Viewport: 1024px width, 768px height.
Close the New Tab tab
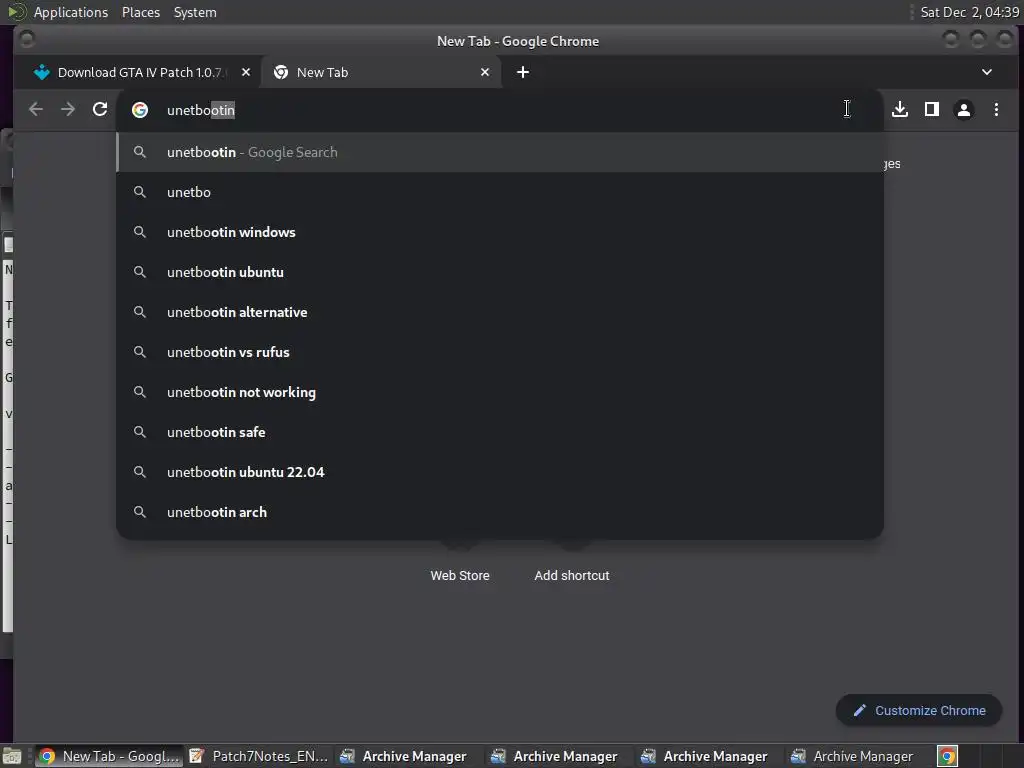[485, 72]
